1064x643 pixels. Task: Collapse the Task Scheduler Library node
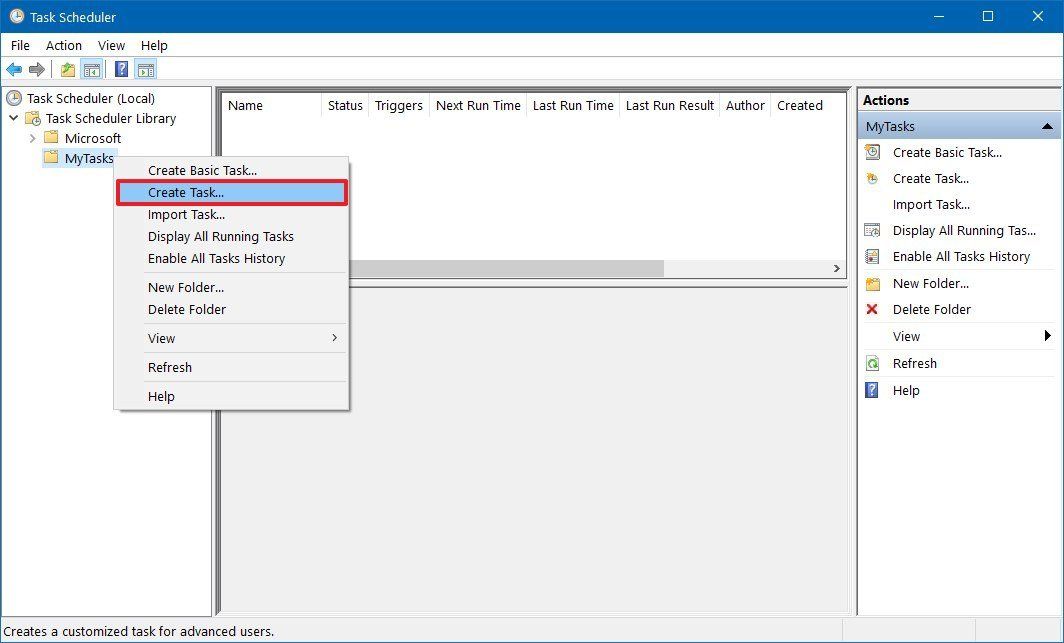[x=13, y=118]
